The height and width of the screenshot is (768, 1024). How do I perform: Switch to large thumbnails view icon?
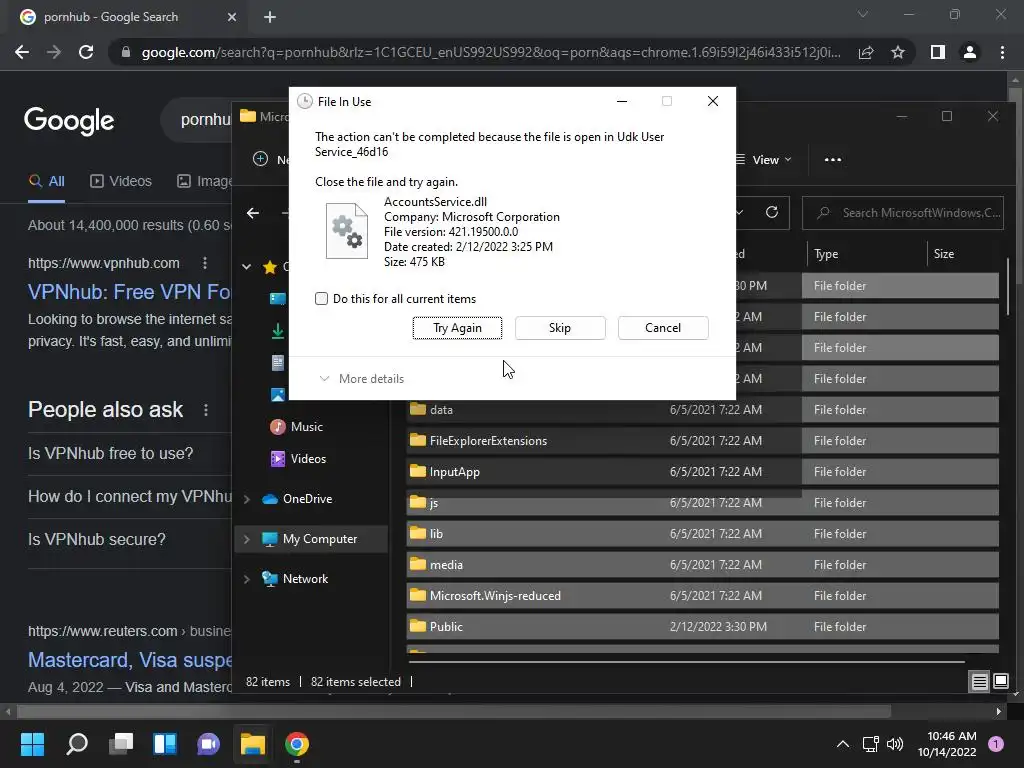pyautogui.click(x=1000, y=682)
